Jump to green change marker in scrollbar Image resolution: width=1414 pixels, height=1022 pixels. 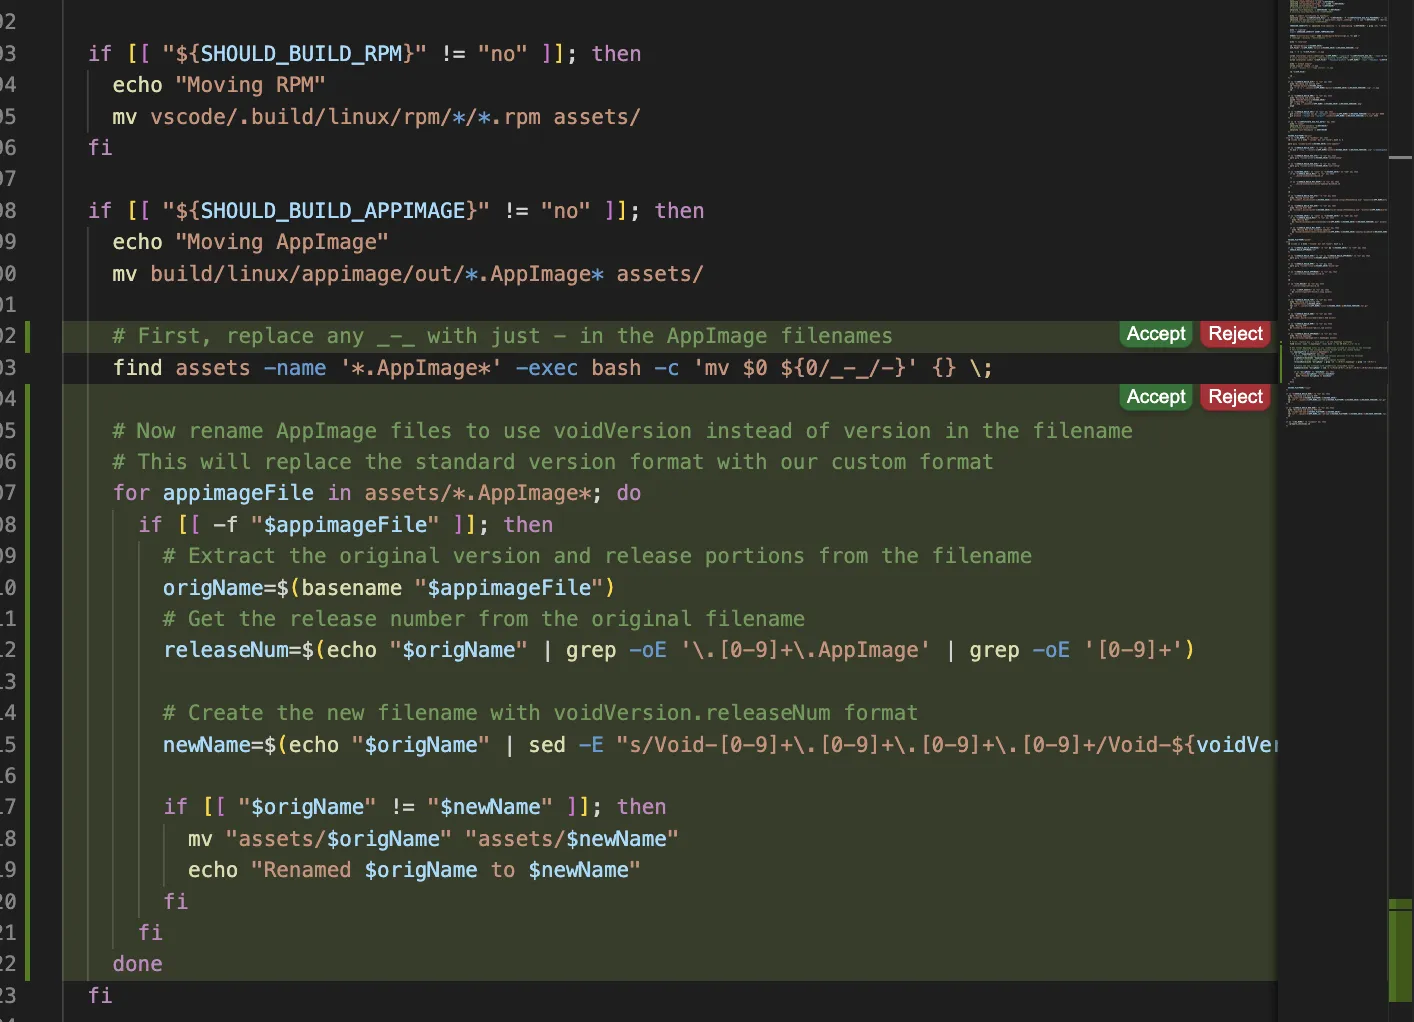coord(1400,950)
